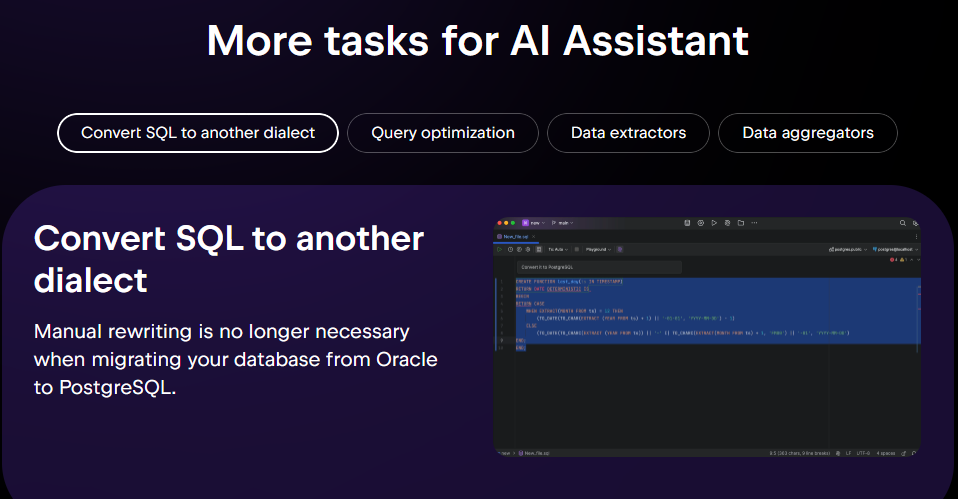
Task: Open the Playground dropdown
Action: [x=598, y=249]
